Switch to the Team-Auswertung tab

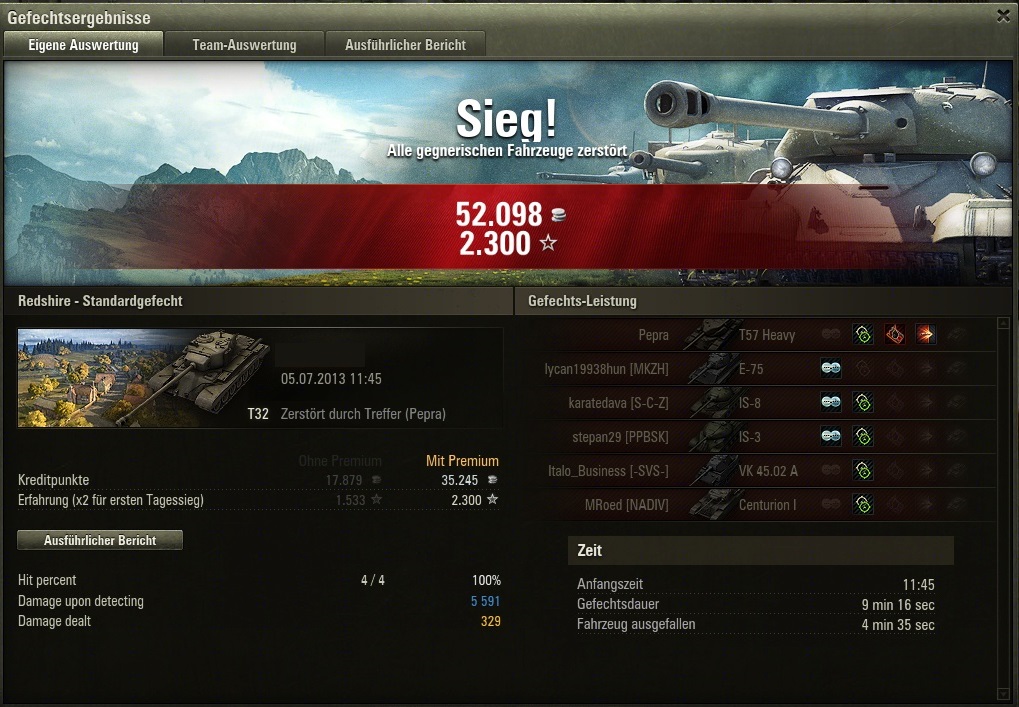pos(244,45)
